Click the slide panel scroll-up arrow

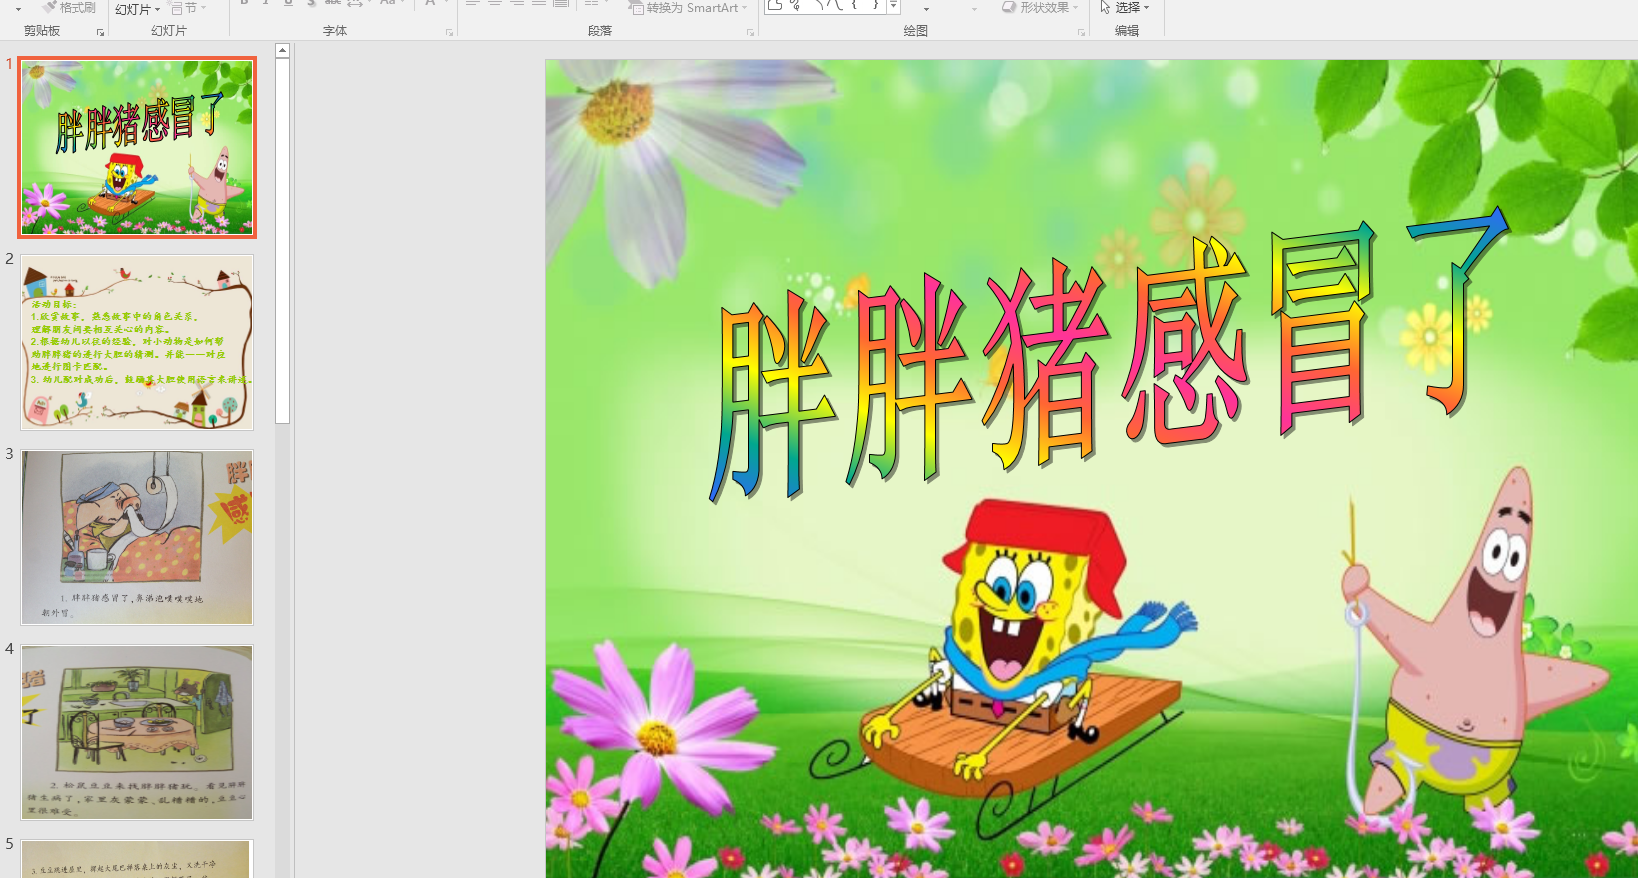click(x=282, y=50)
